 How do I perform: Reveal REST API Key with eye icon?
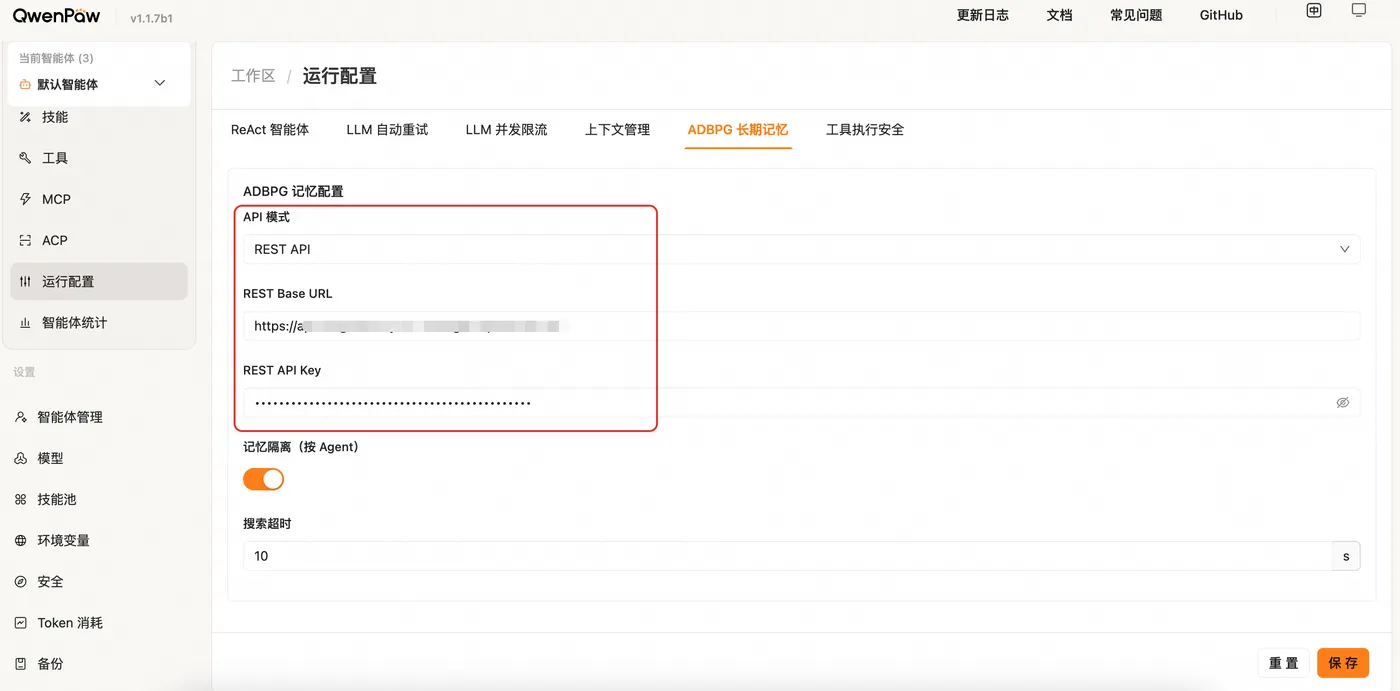(1342, 403)
